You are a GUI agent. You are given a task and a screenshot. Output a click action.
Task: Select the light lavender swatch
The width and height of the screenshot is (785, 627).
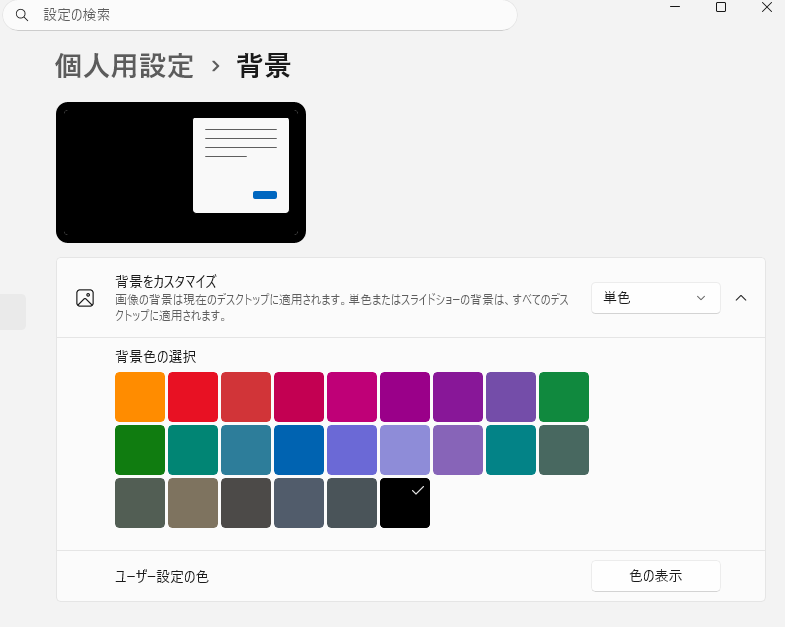(405, 450)
